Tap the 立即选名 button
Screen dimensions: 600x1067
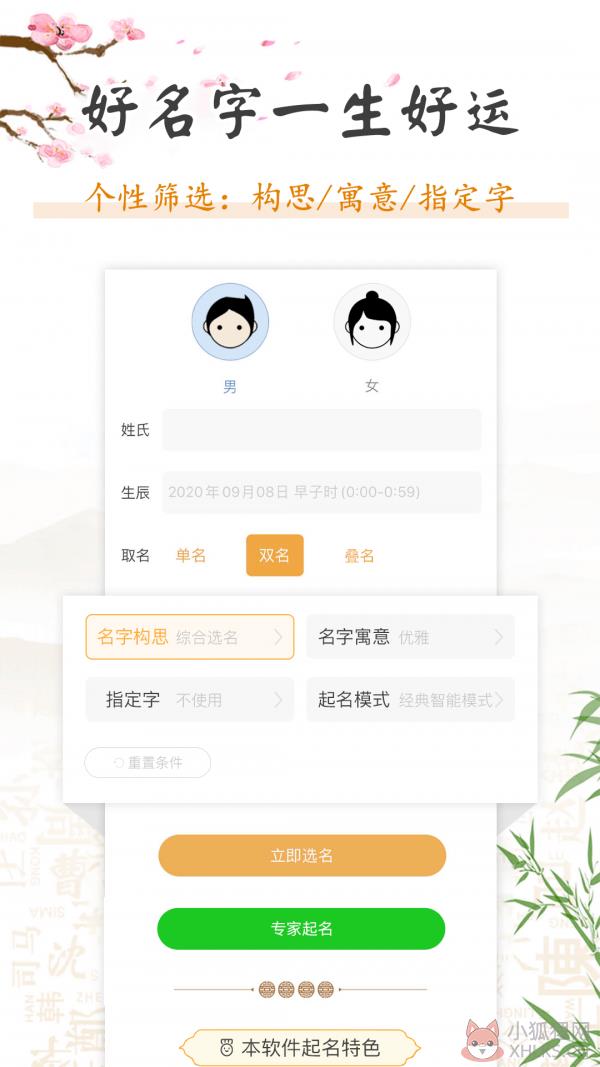point(302,855)
